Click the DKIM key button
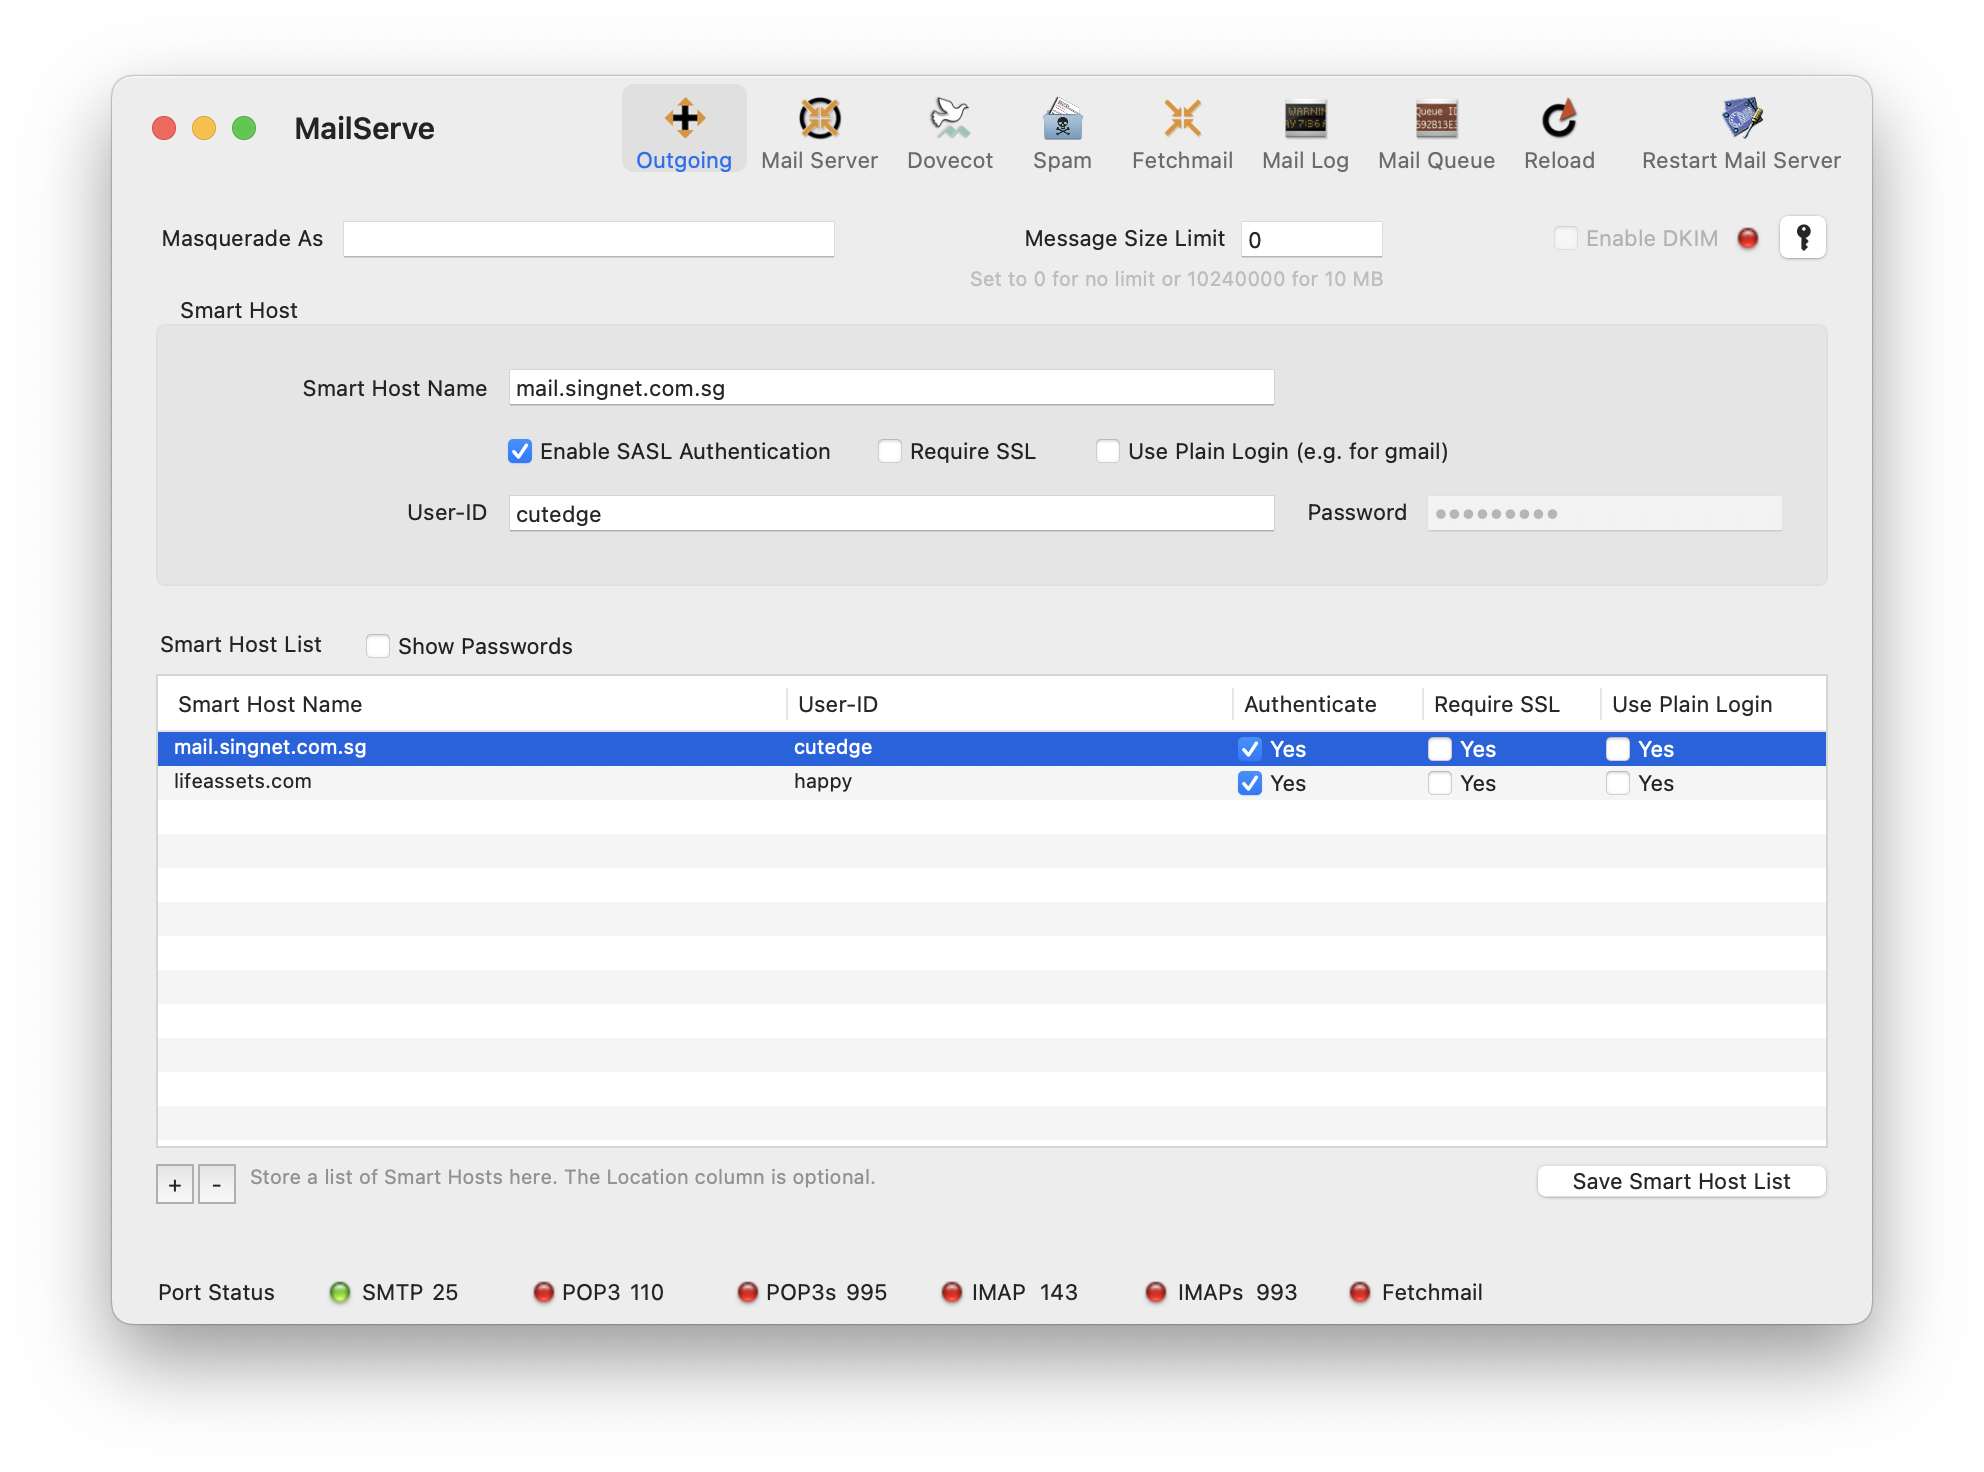Viewport: 1984px width, 1472px height. point(1803,238)
